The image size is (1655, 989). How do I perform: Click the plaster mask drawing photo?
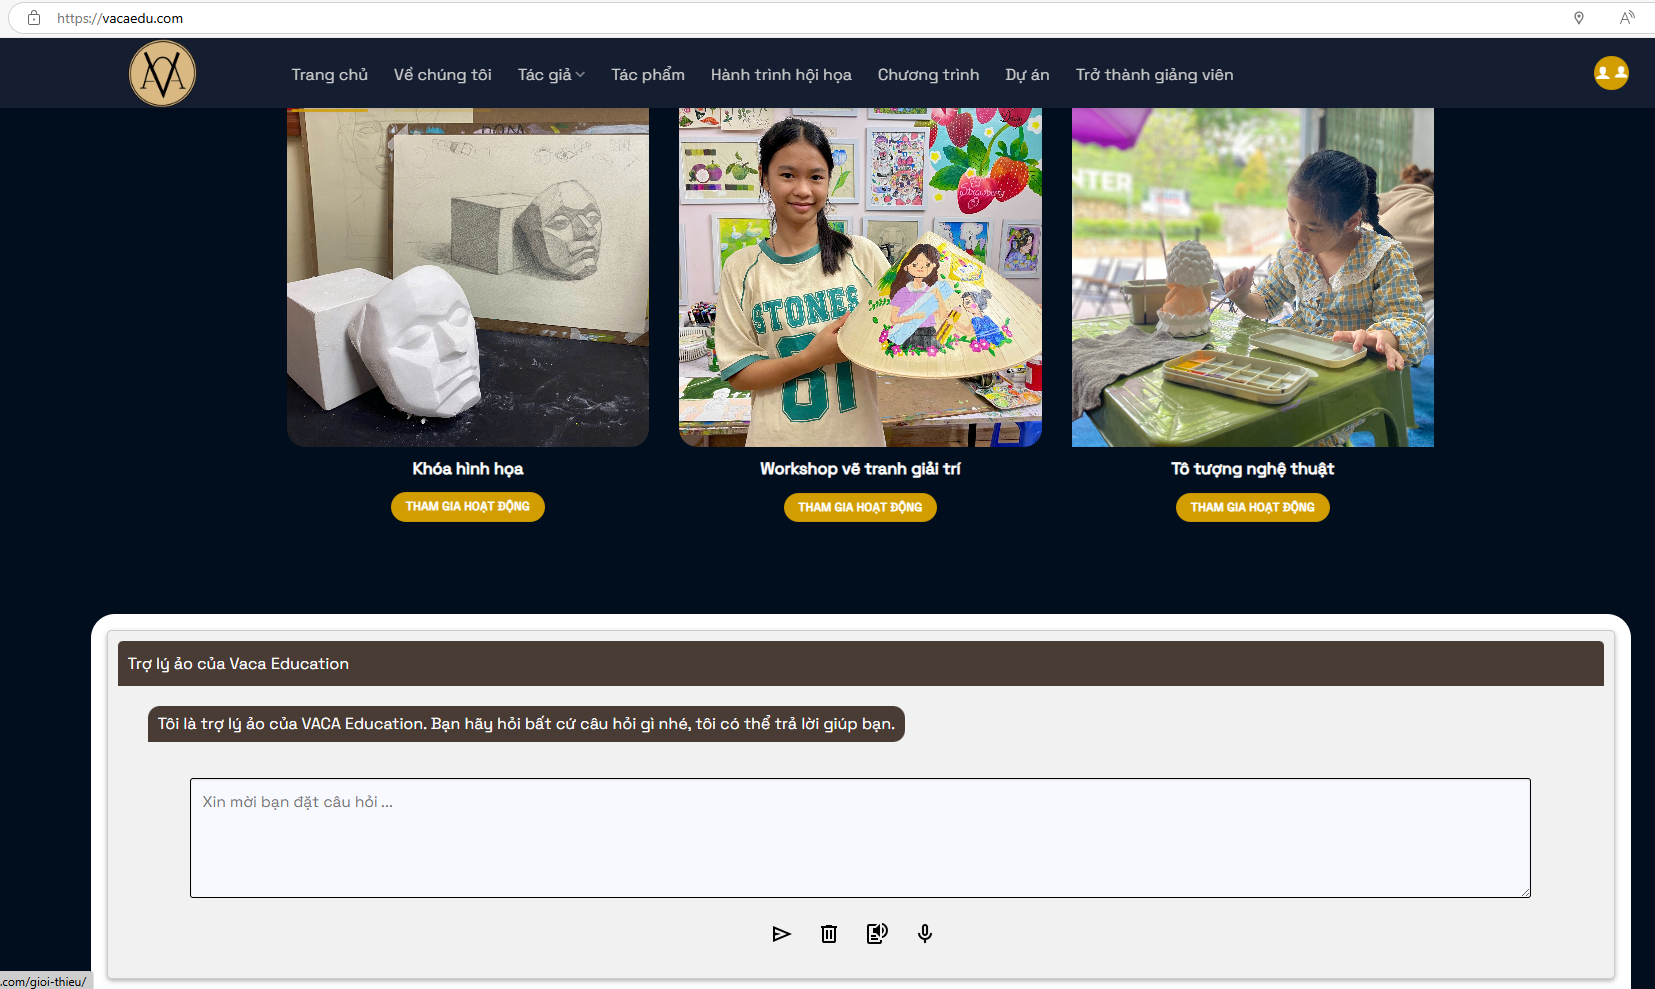[x=468, y=277]
